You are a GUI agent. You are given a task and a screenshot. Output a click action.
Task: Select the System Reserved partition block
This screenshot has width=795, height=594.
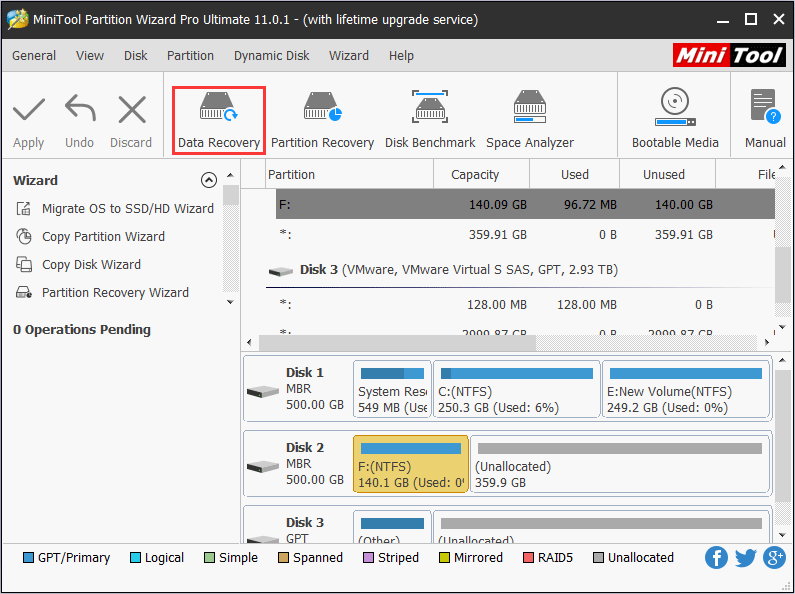[x=392, y=389]
